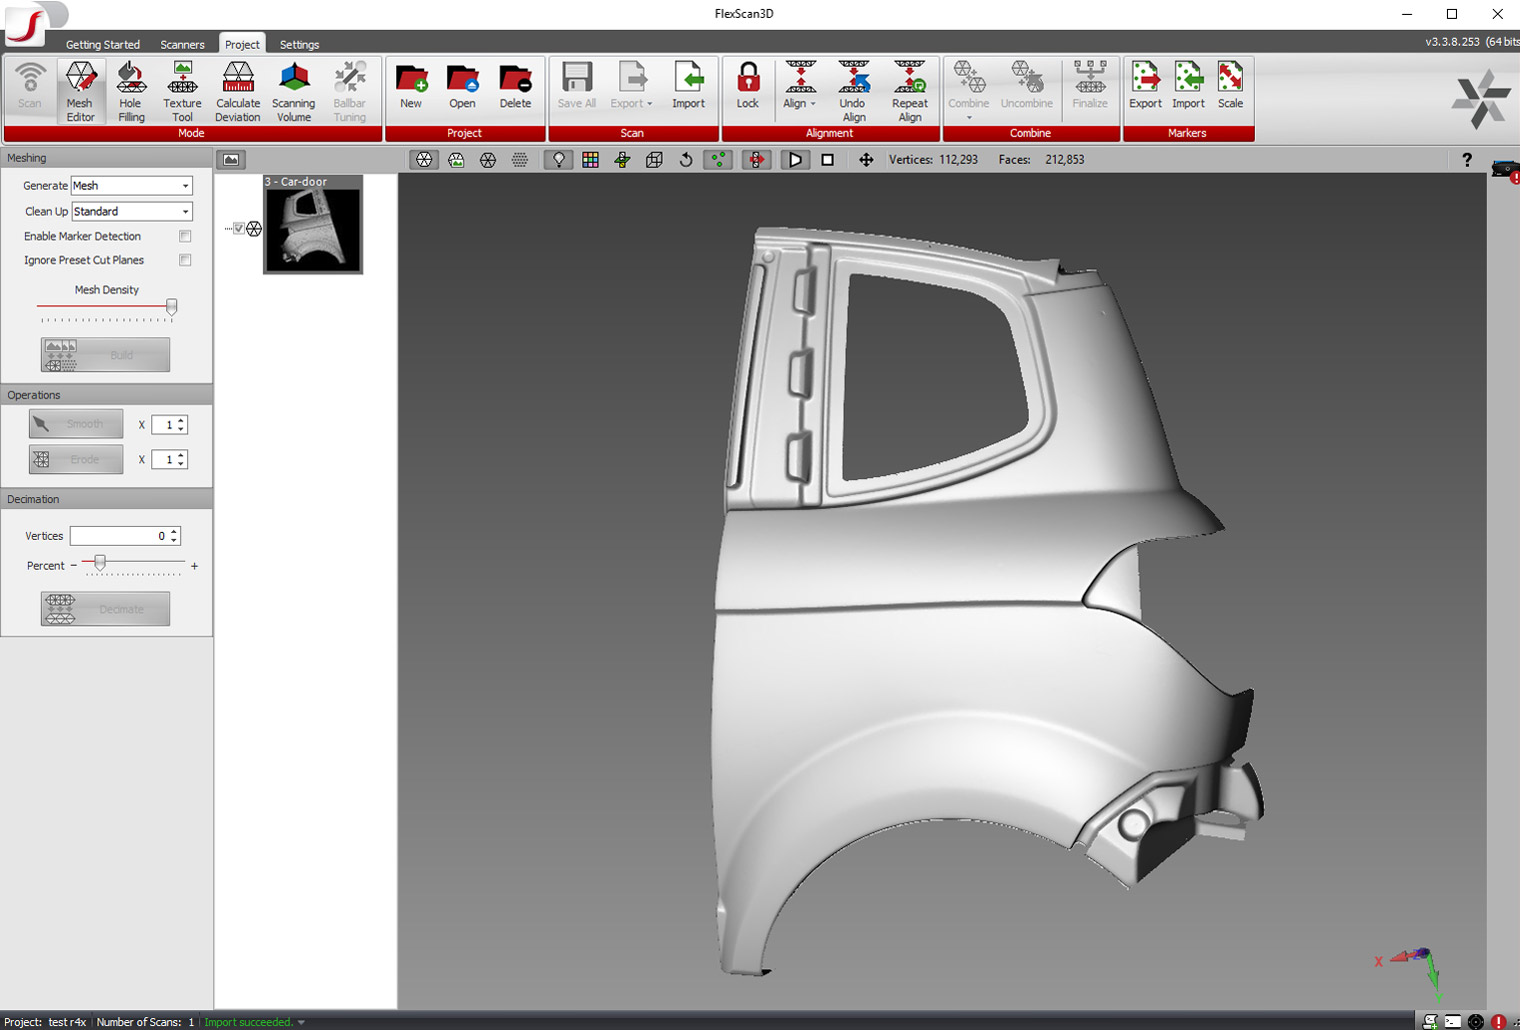
Task: Toggle visibility of the Car-door scan
Action: point(237,227)
